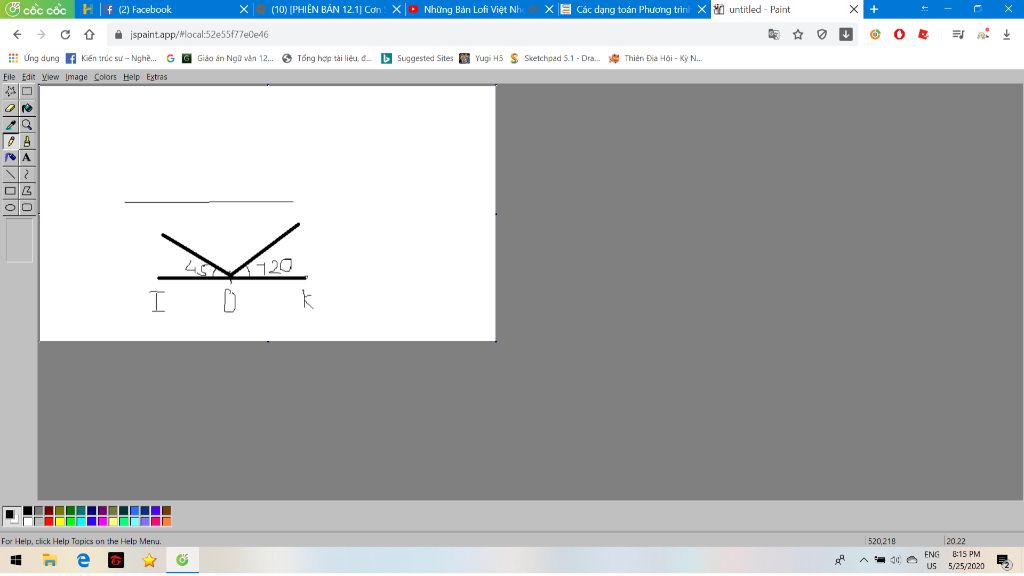Select the cyan color swatch

click(x=81, y=521)
